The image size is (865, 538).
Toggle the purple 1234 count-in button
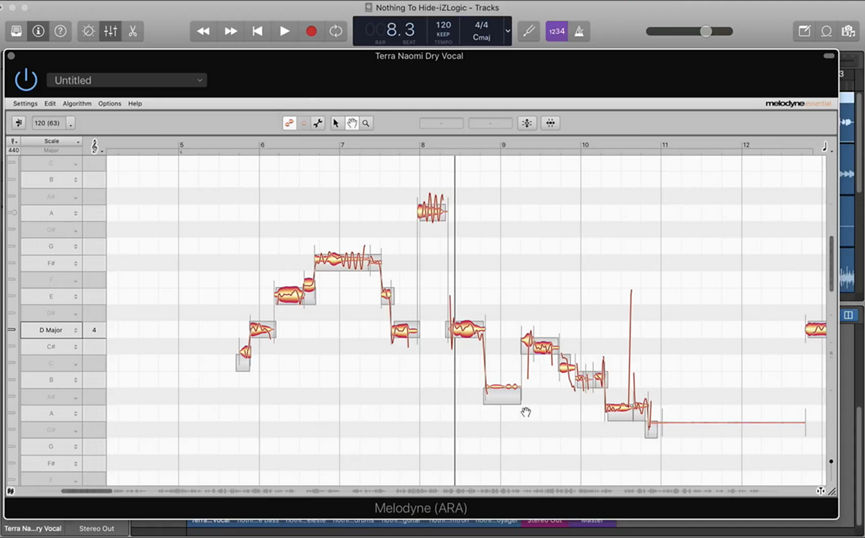tap(557, 31)
